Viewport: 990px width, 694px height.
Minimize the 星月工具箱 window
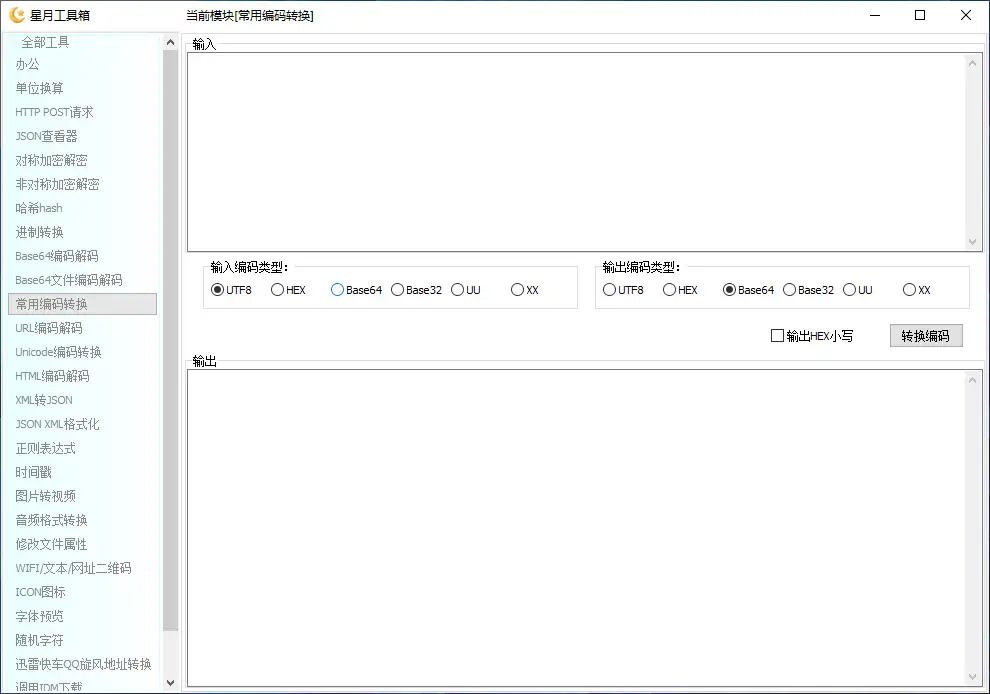pyautogui.click(x=875, y=15)
